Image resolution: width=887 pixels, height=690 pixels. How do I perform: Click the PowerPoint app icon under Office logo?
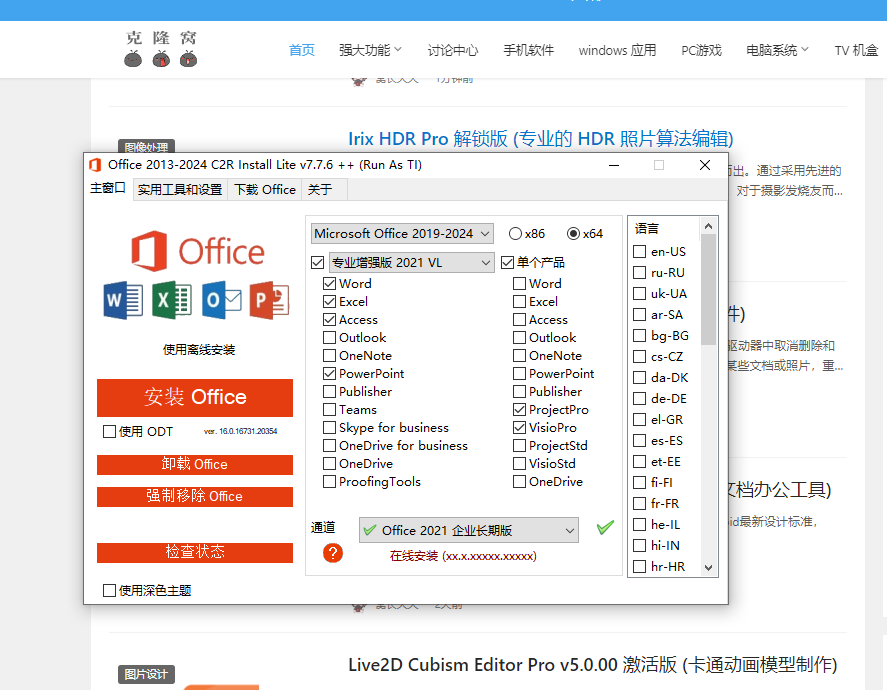coord(270,300)
